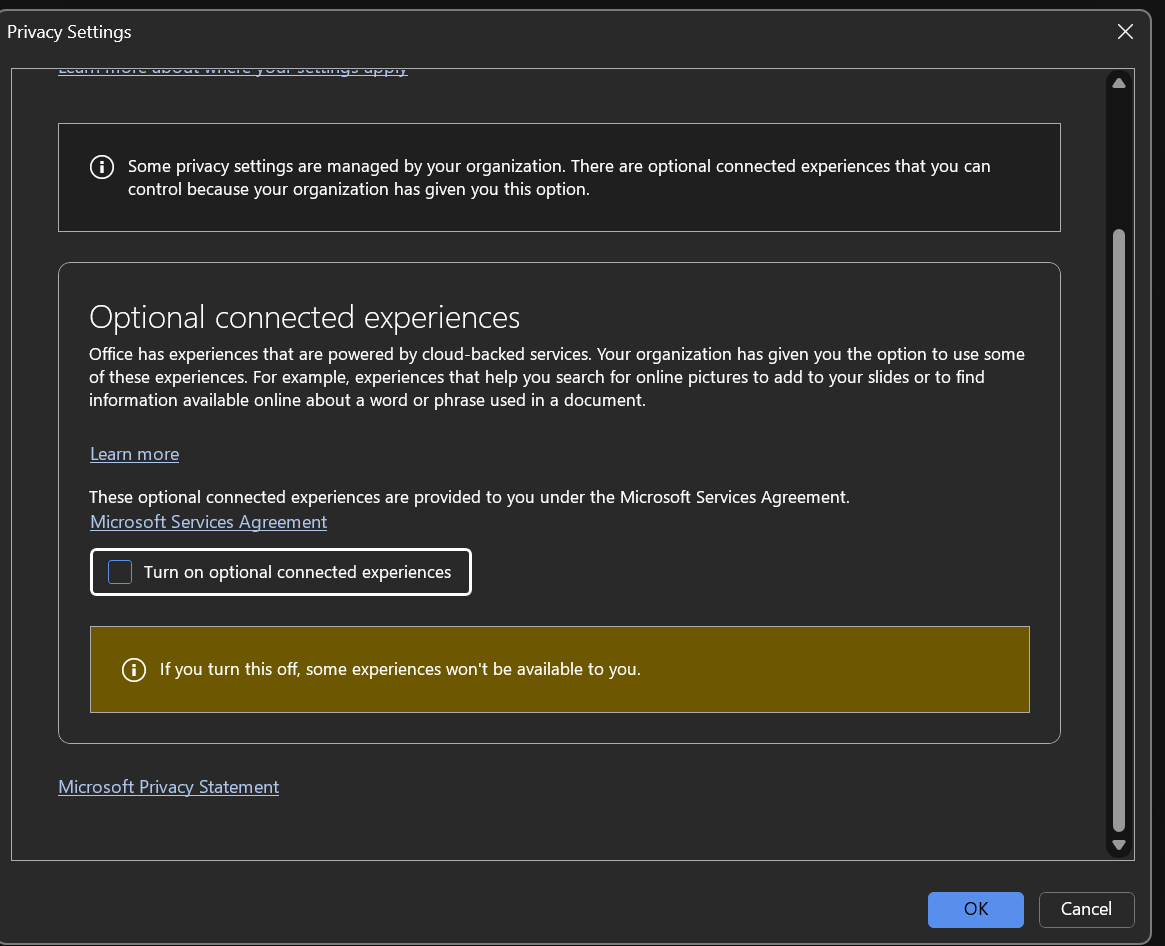The height and width of the screenshot is (946, 1165).
Task: Open 'Learn more about where your settings apply'
Action: coord(232,71)
